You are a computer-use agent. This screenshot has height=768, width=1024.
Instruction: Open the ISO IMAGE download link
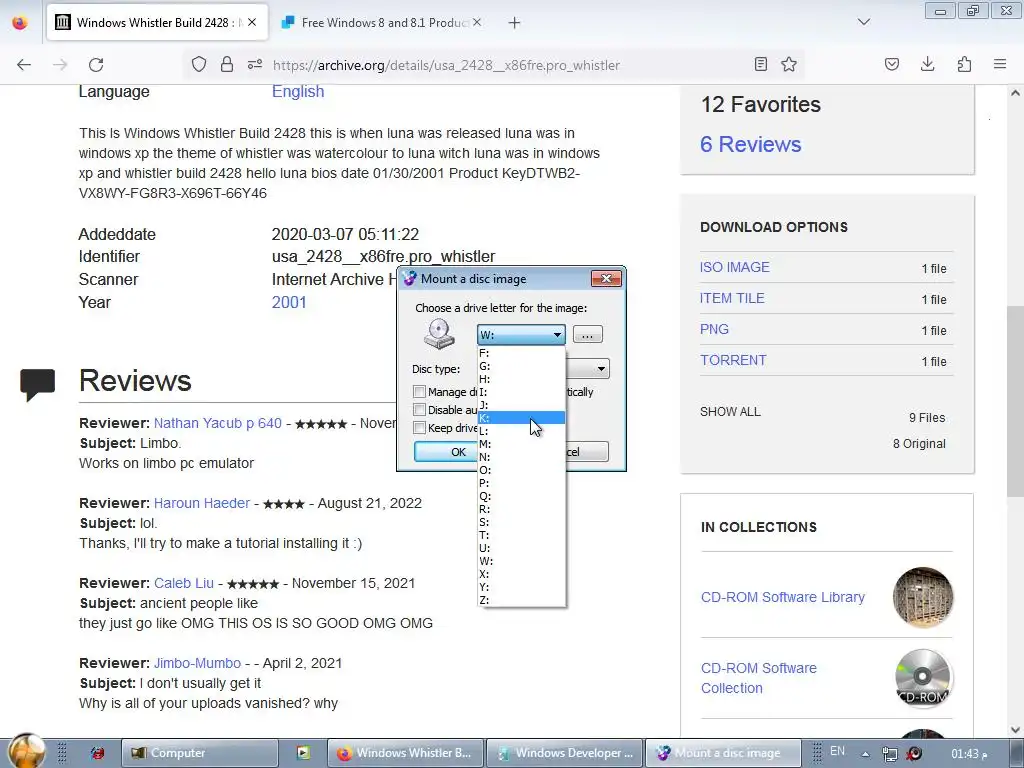point(735,267)
